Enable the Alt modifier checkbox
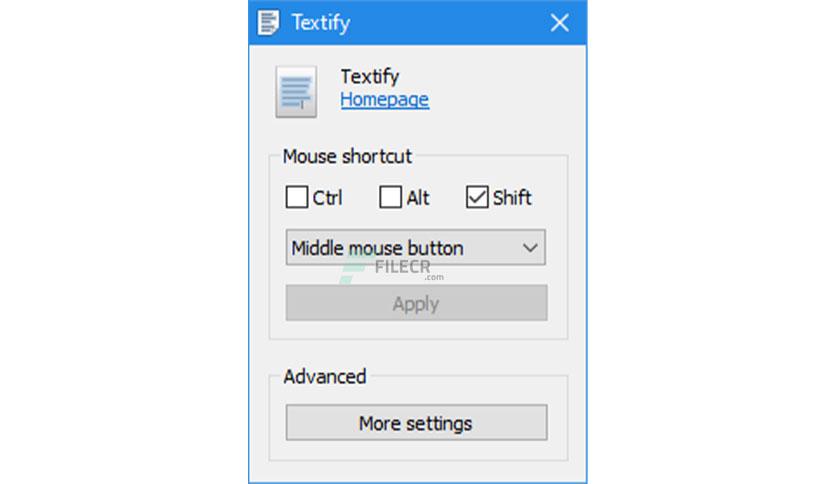The height and width of the screenshot is (484, 836). 390,198
